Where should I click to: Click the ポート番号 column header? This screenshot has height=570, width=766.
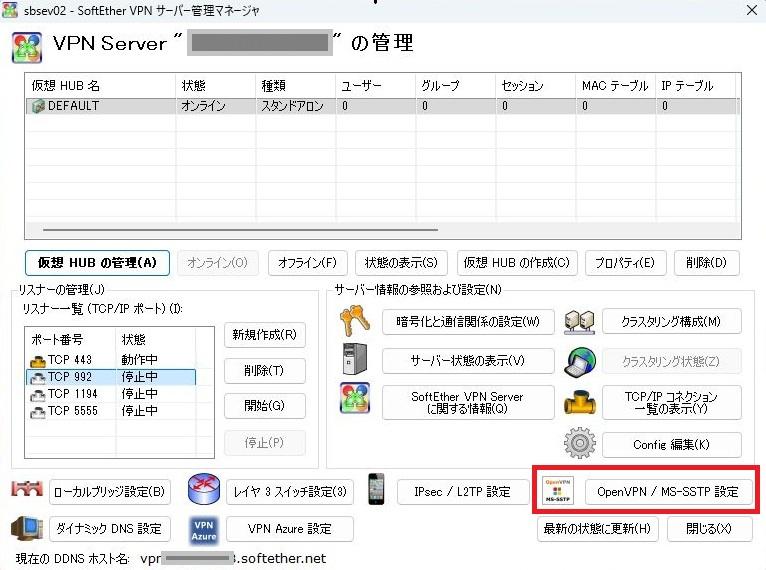click(x=71, y=339)
